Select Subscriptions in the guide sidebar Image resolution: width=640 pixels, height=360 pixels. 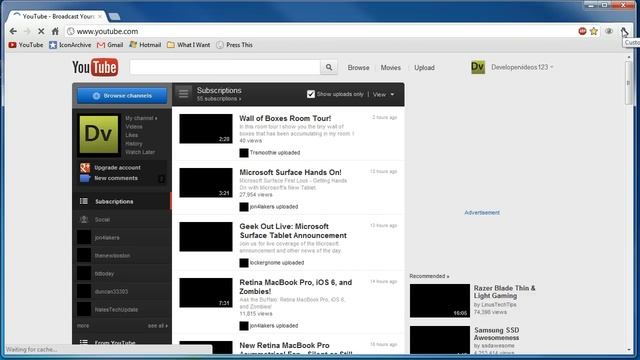(122, 201)
